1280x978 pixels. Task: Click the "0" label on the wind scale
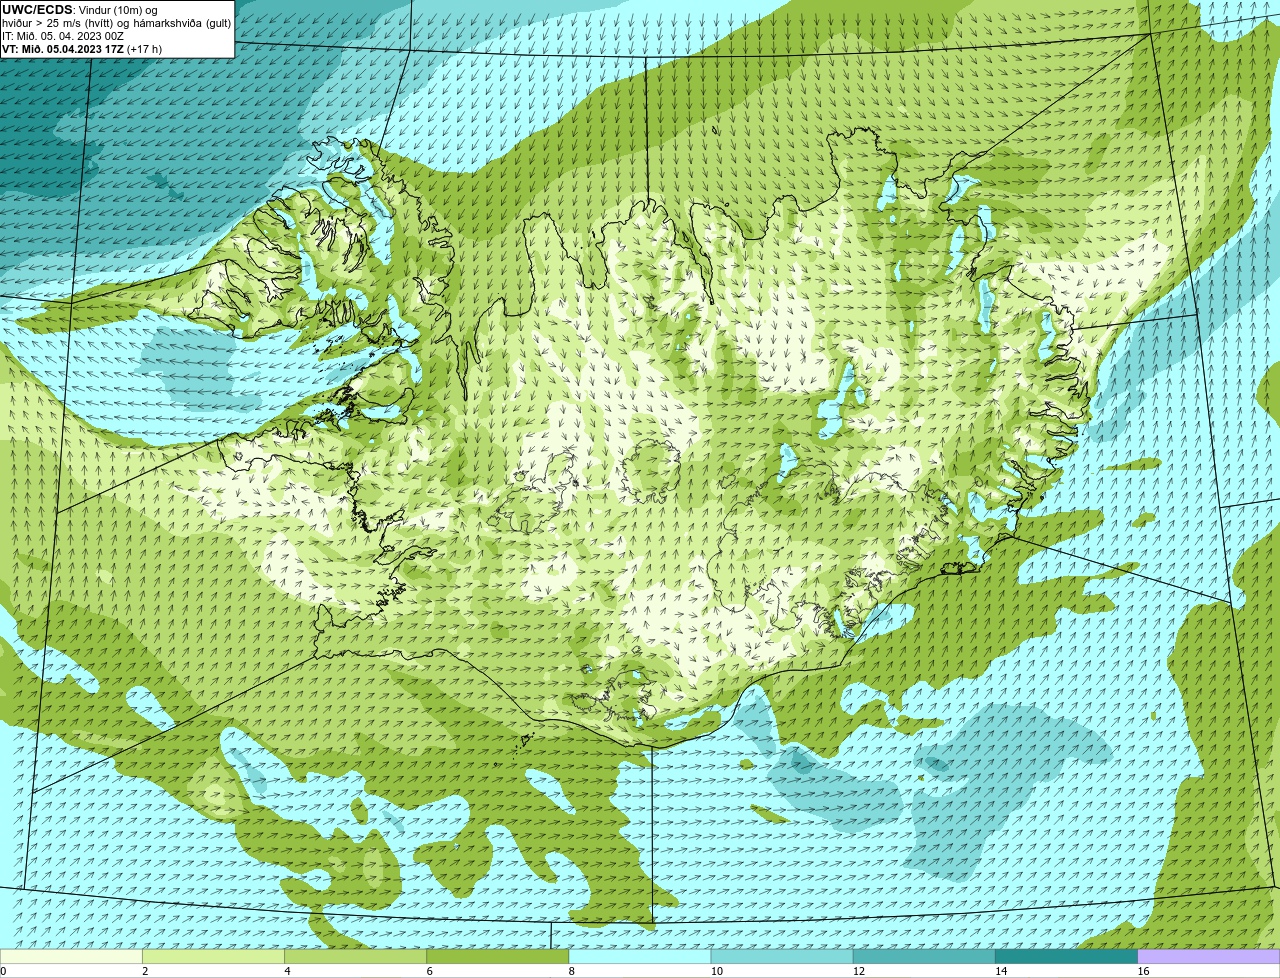pyautogui.click(x=3, y=971)
